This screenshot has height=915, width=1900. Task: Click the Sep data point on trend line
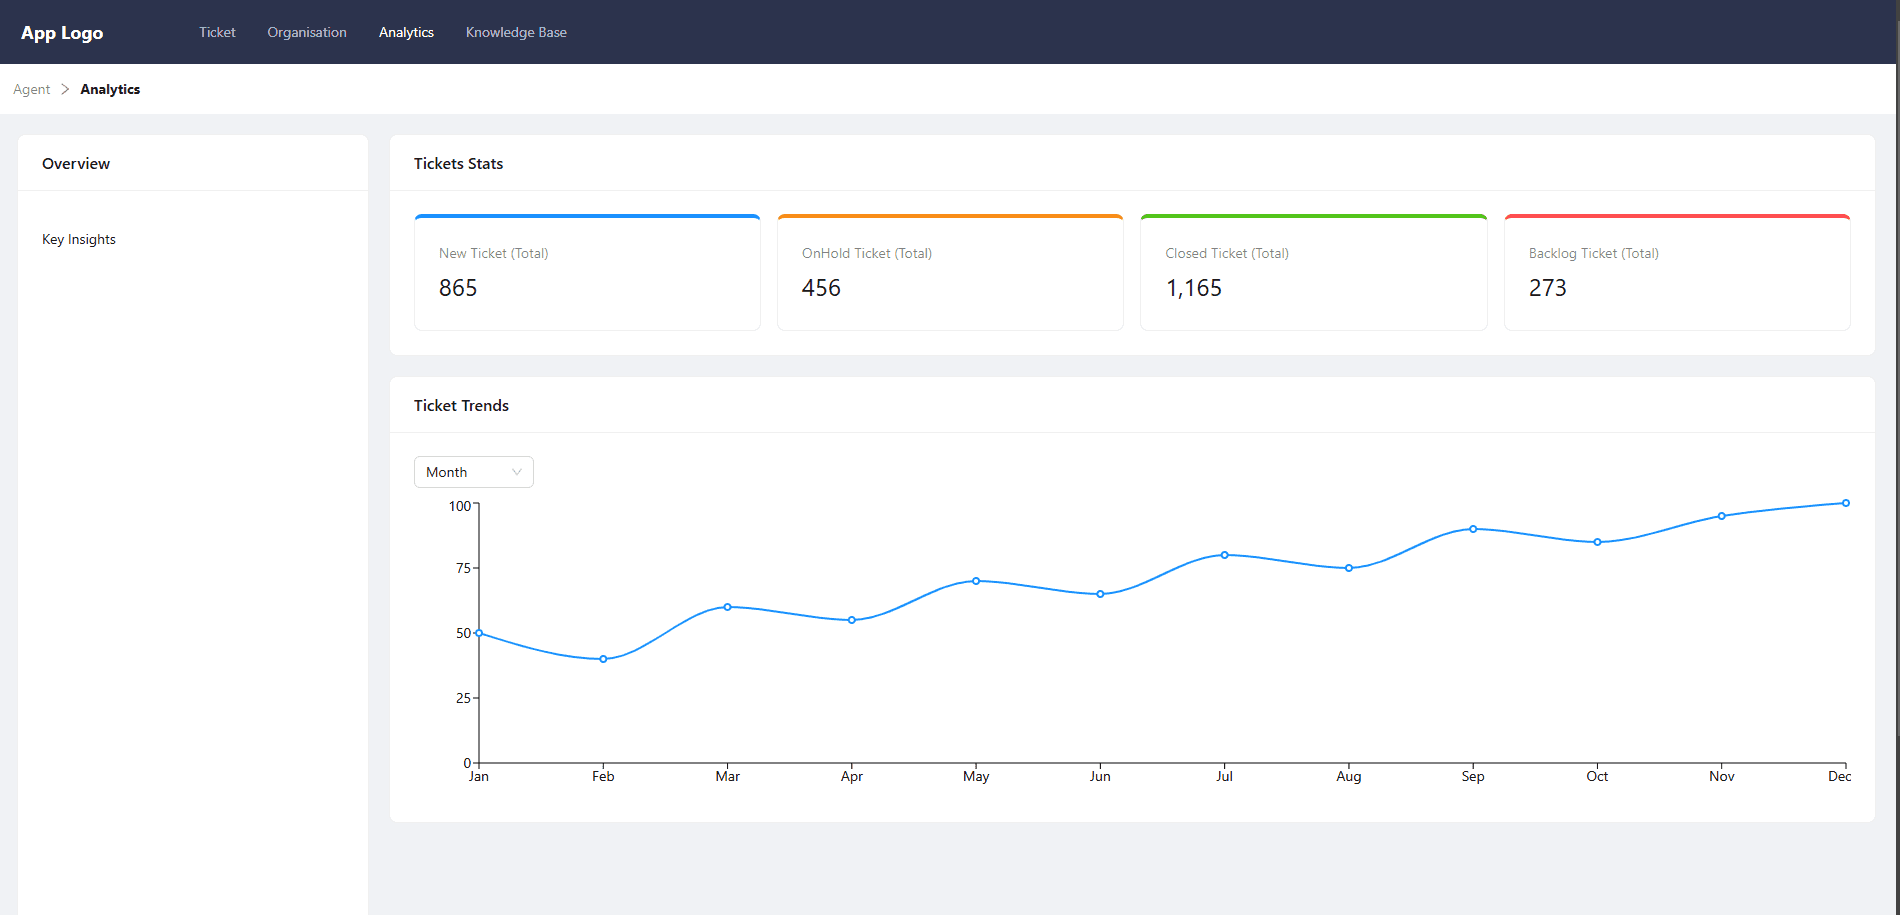(x=1473, y=529)
